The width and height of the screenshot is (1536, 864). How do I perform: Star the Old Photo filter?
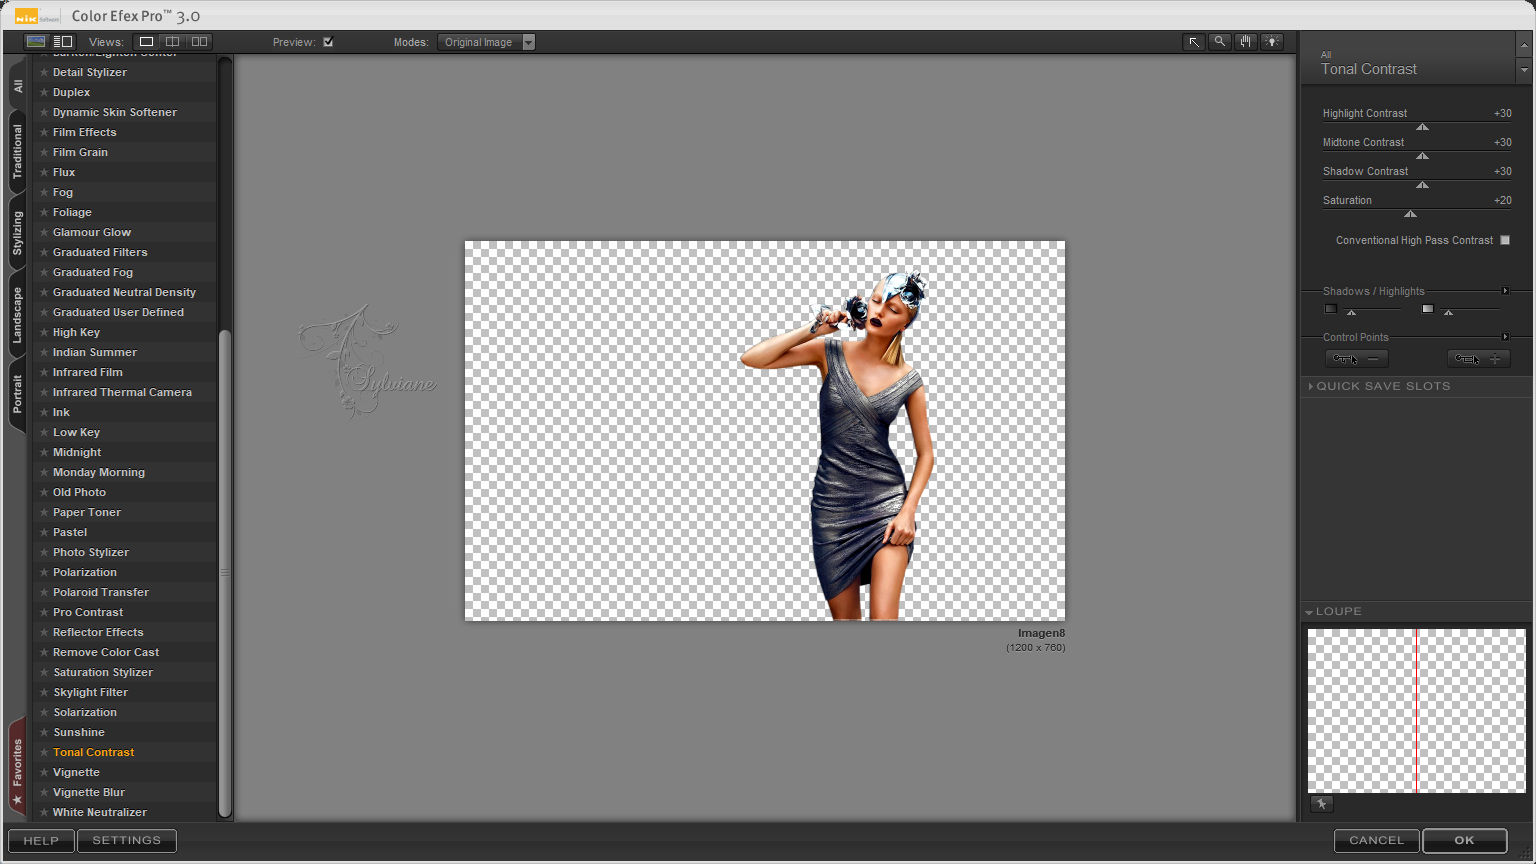coord(44,492)
